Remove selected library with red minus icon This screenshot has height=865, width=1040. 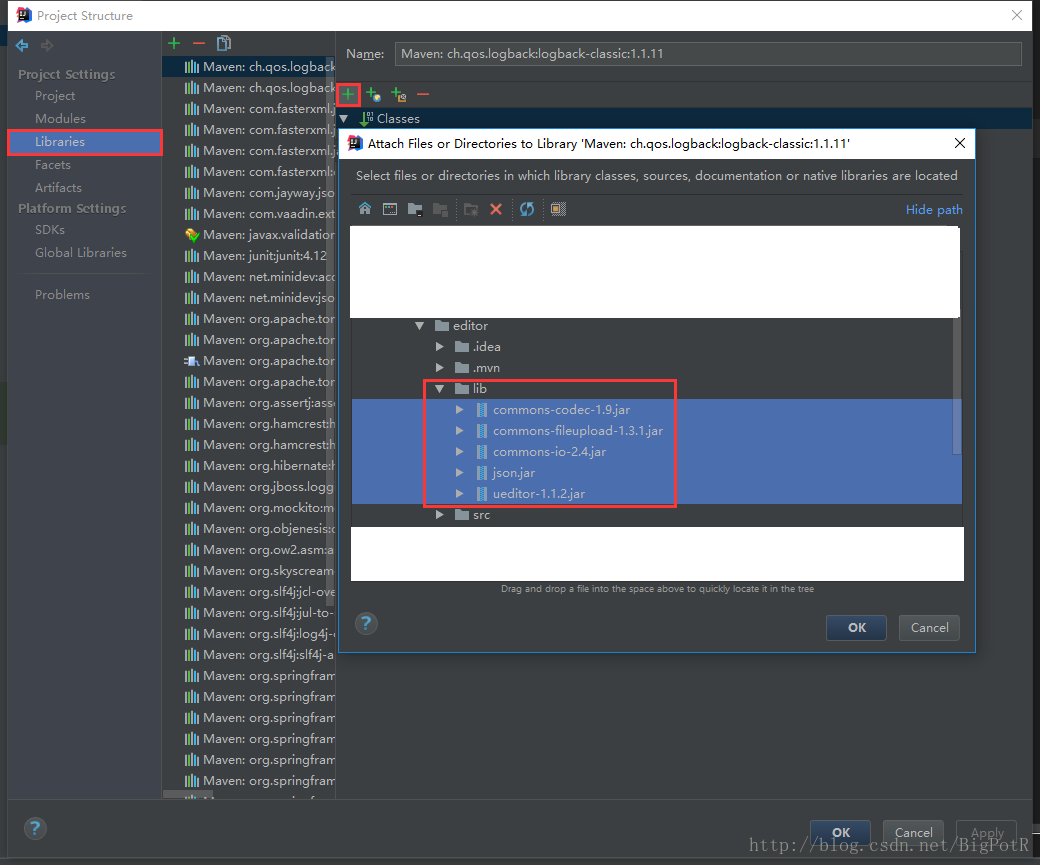(x=199, y=43)
